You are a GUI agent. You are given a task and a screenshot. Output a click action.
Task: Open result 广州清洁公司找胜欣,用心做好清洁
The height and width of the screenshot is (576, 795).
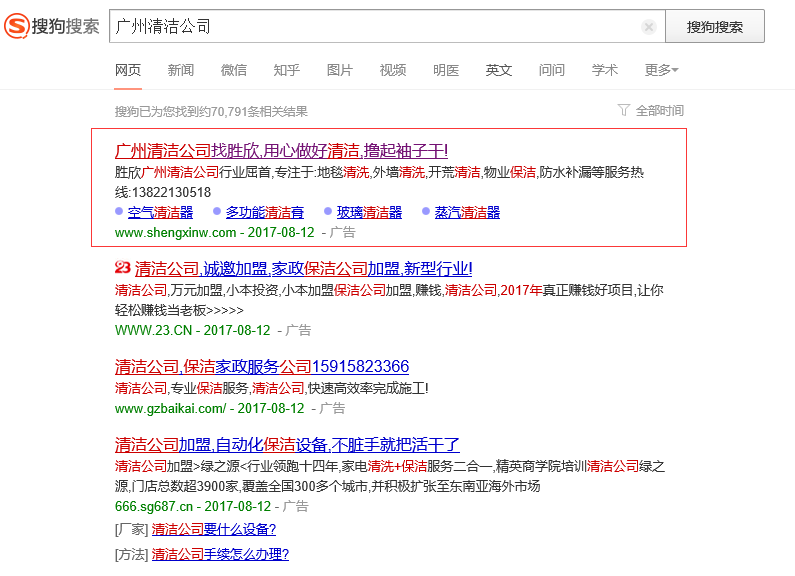(x=281, y=151)
